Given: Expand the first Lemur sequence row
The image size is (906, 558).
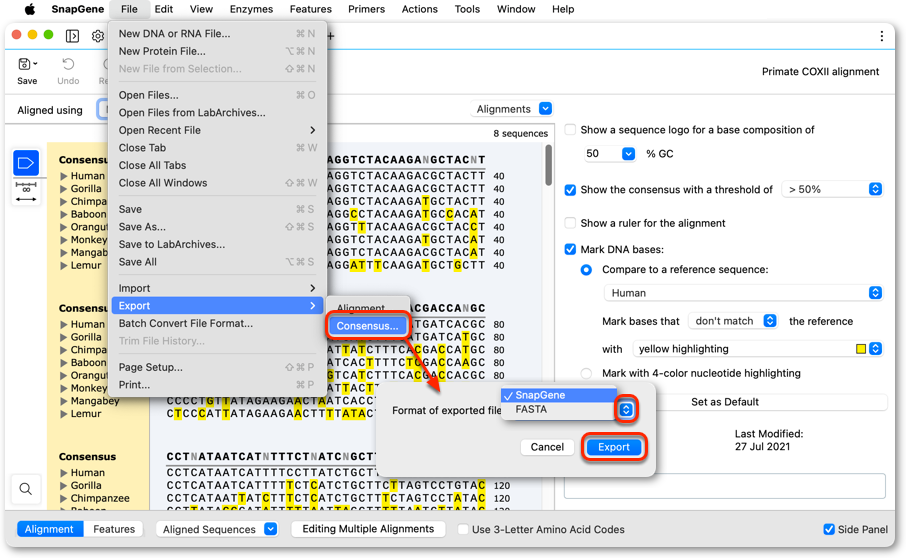Looking at the screenshot, I should pyautogui.click(x=64, y=266).
